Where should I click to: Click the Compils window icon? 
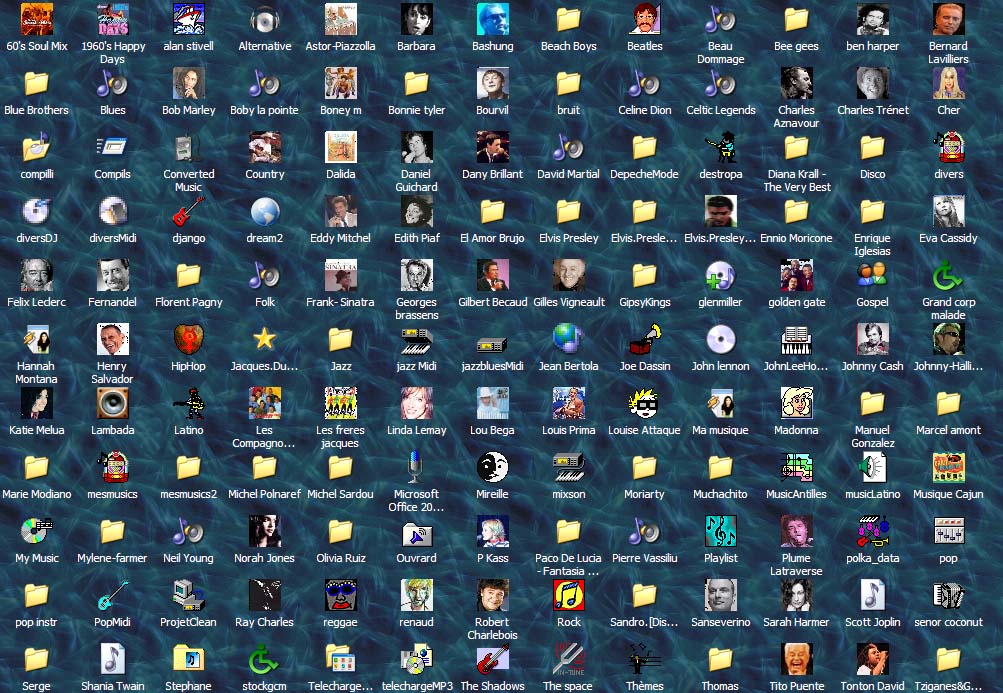(x=113, y=147)
